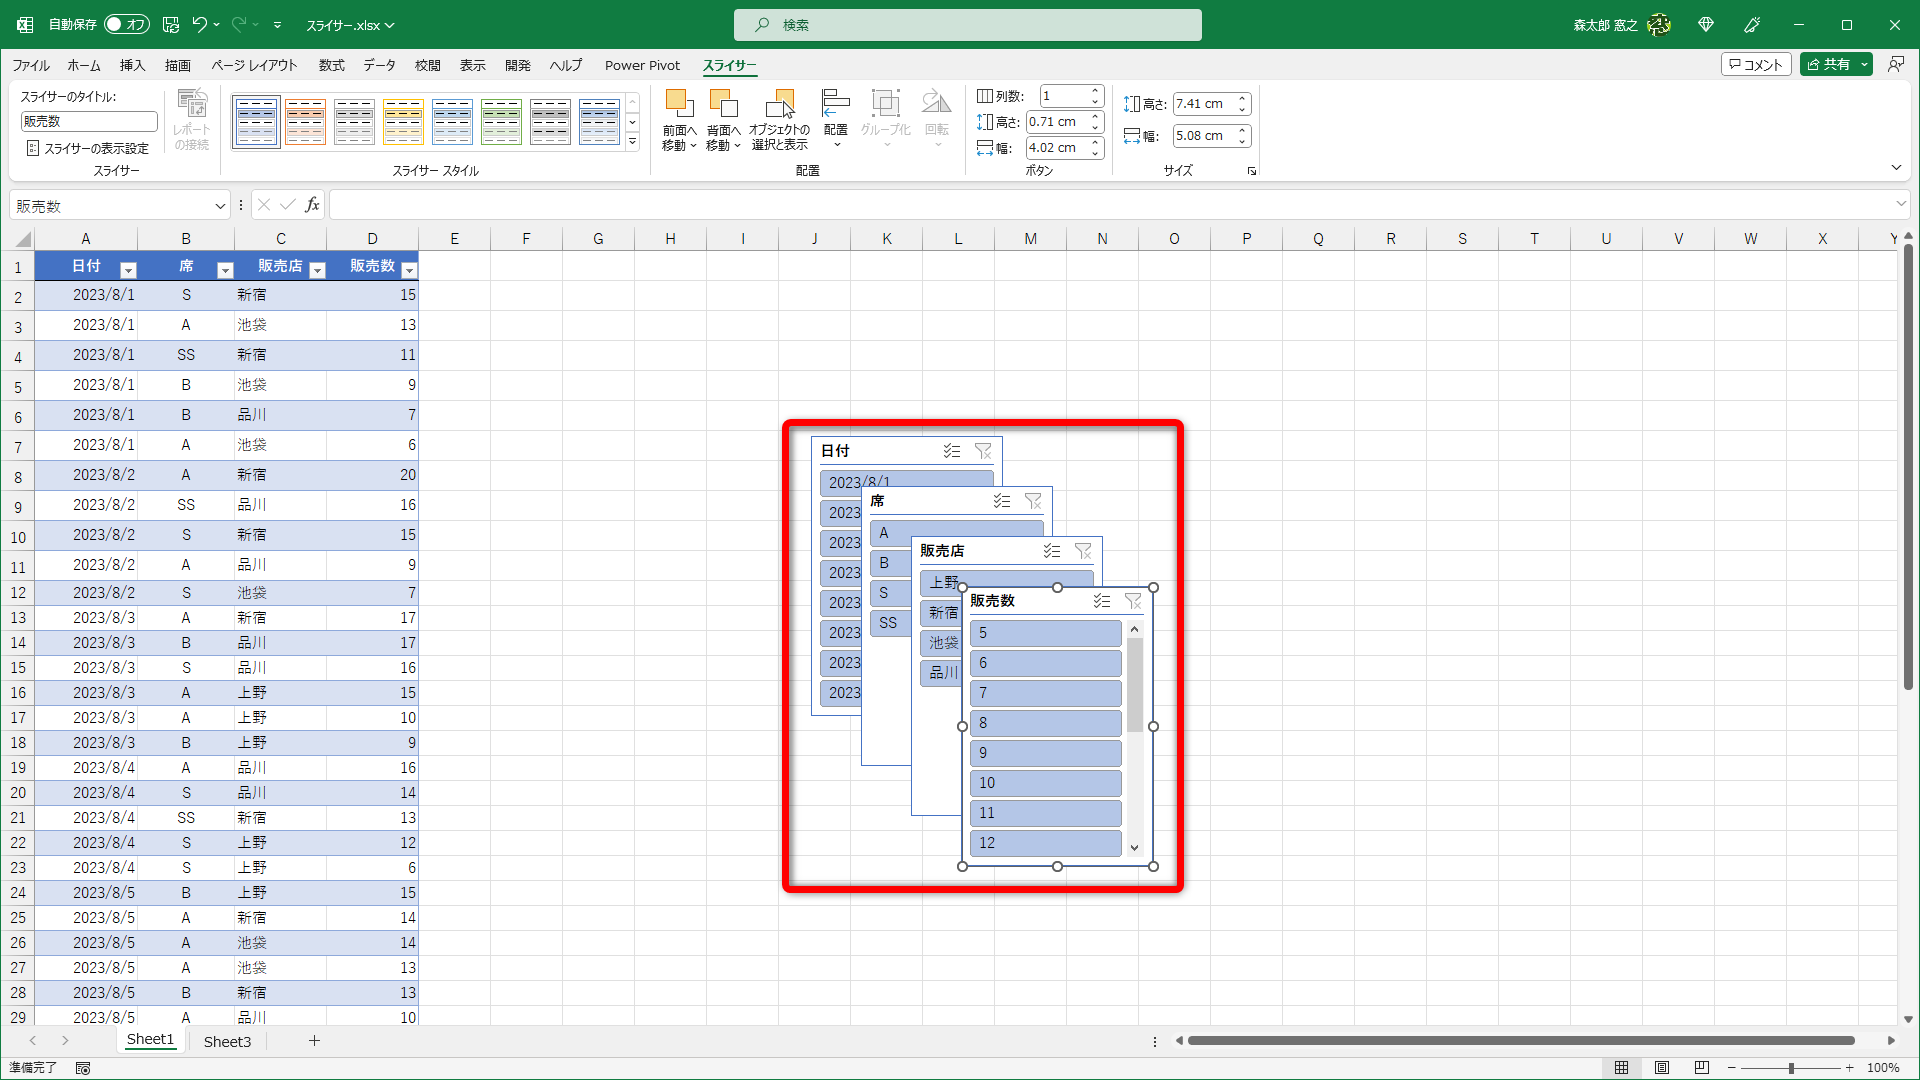The width and height of the screenshot is (1920, 1080).
Task: Click the Bring Forward (前面へ移動) icon
Action: (x=679, y=105)
